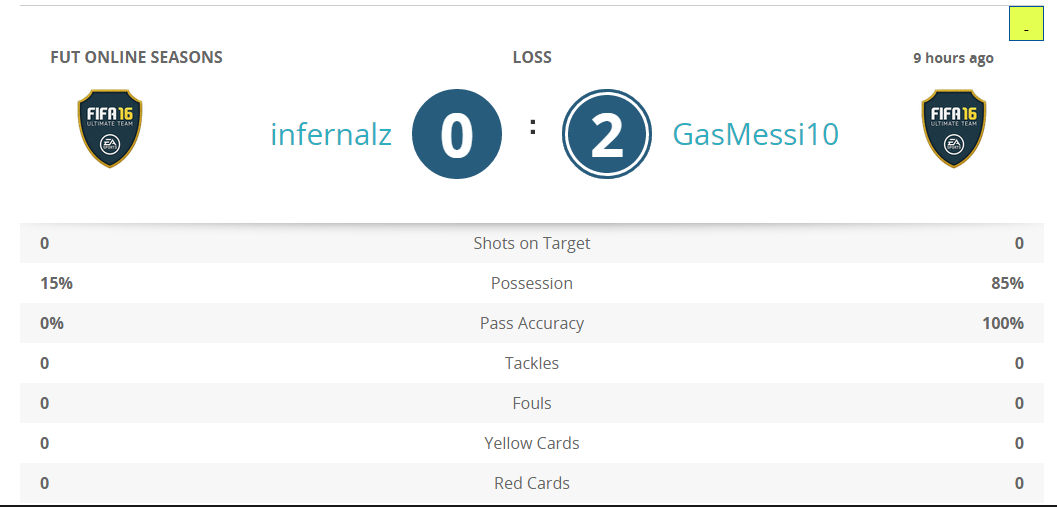Click infernalz's 15% possession value
Viewport: 1057px width, 507px height.
pos(56,283)
